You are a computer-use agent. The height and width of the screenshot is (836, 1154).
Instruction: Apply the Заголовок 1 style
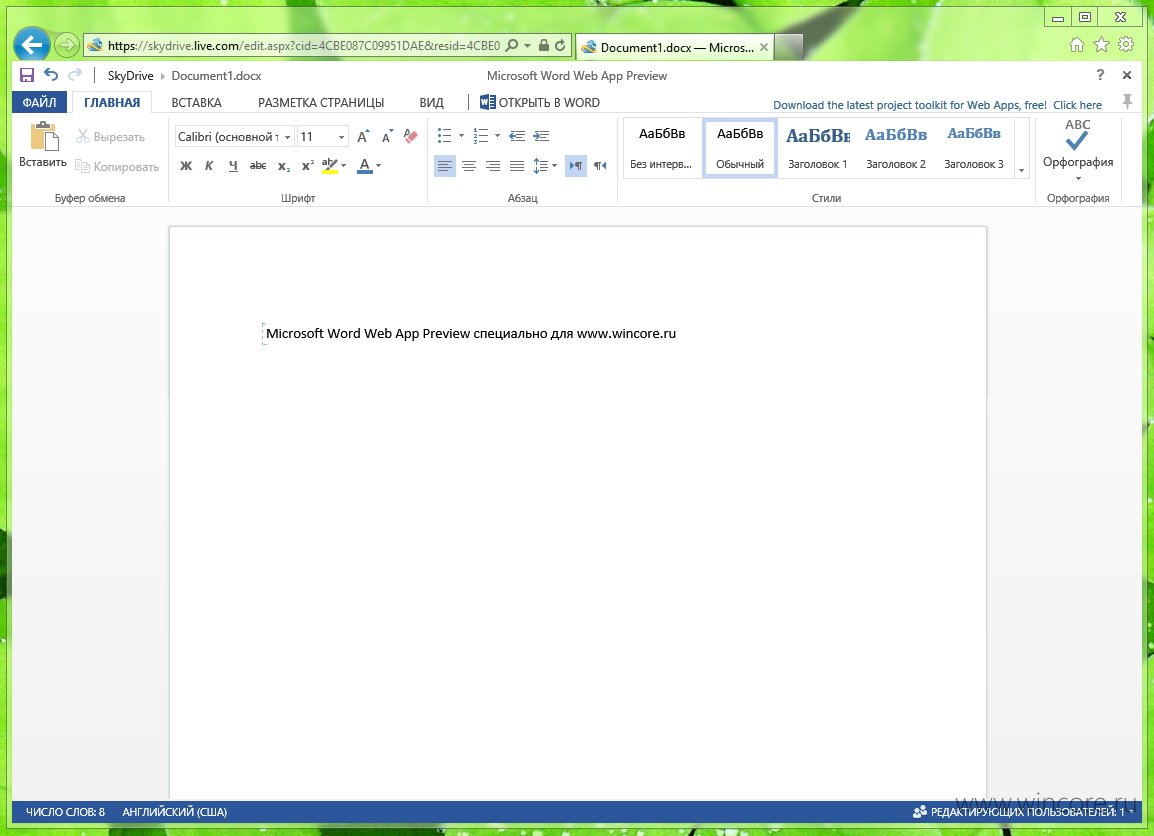(x=818, y=148)
